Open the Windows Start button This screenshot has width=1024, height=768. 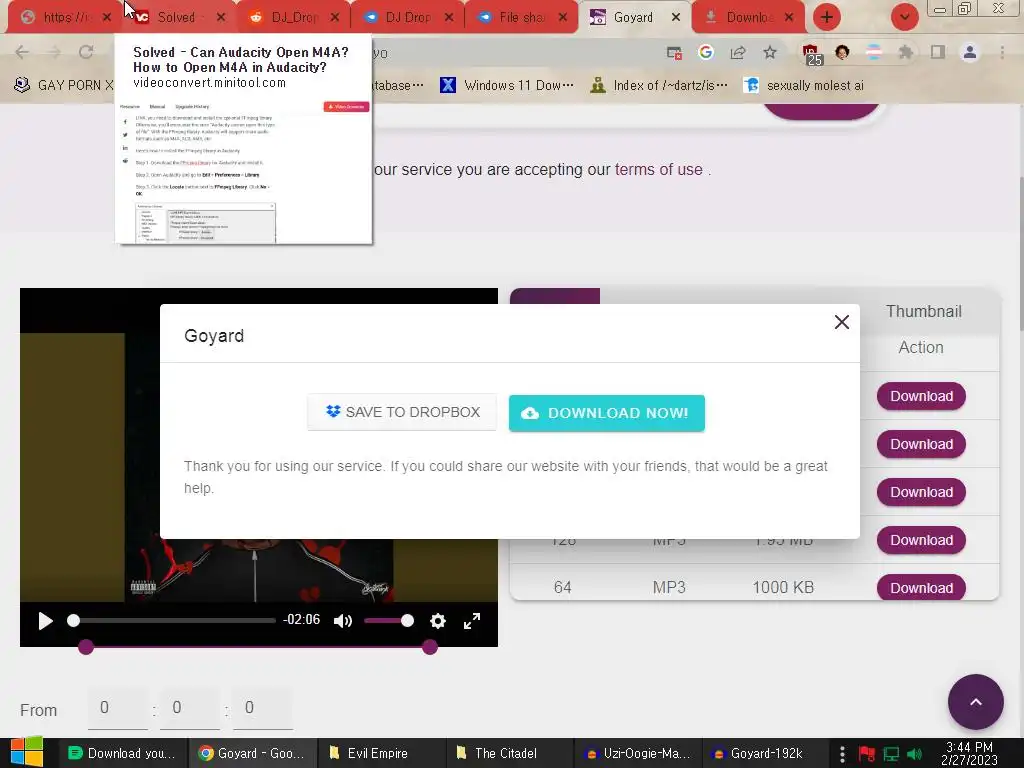coord(26,752)
